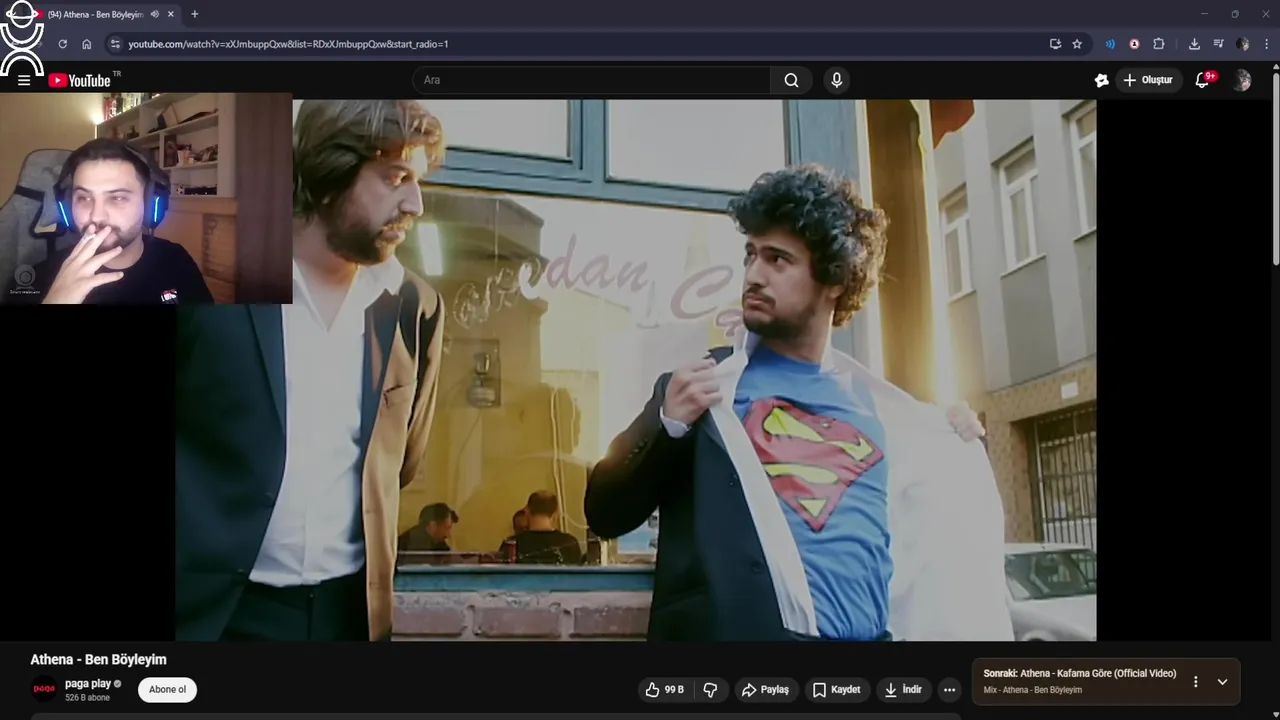1280x720 pixels.
Task: Open YouTube account avatar menu
Action: coord(1242,80)
